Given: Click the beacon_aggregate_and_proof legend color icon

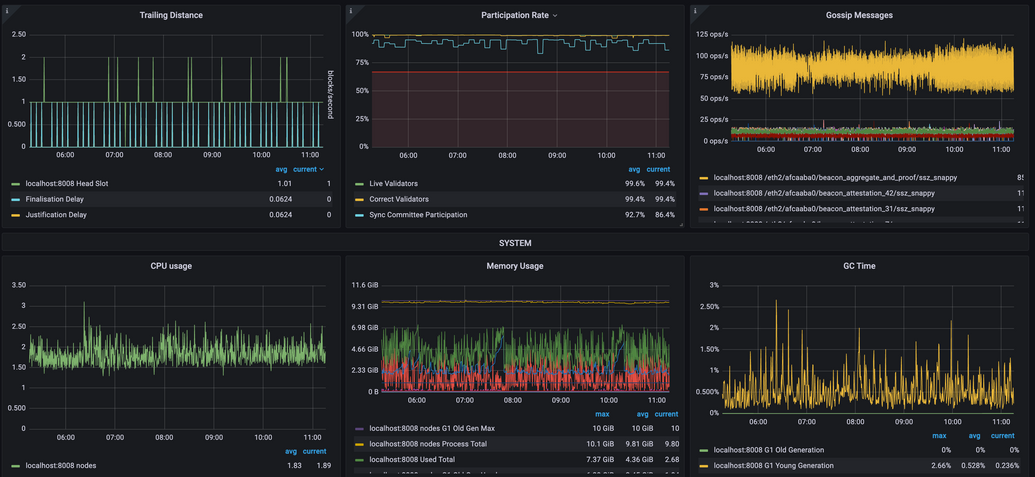Looking at the screenshot, I should [704, 178].
